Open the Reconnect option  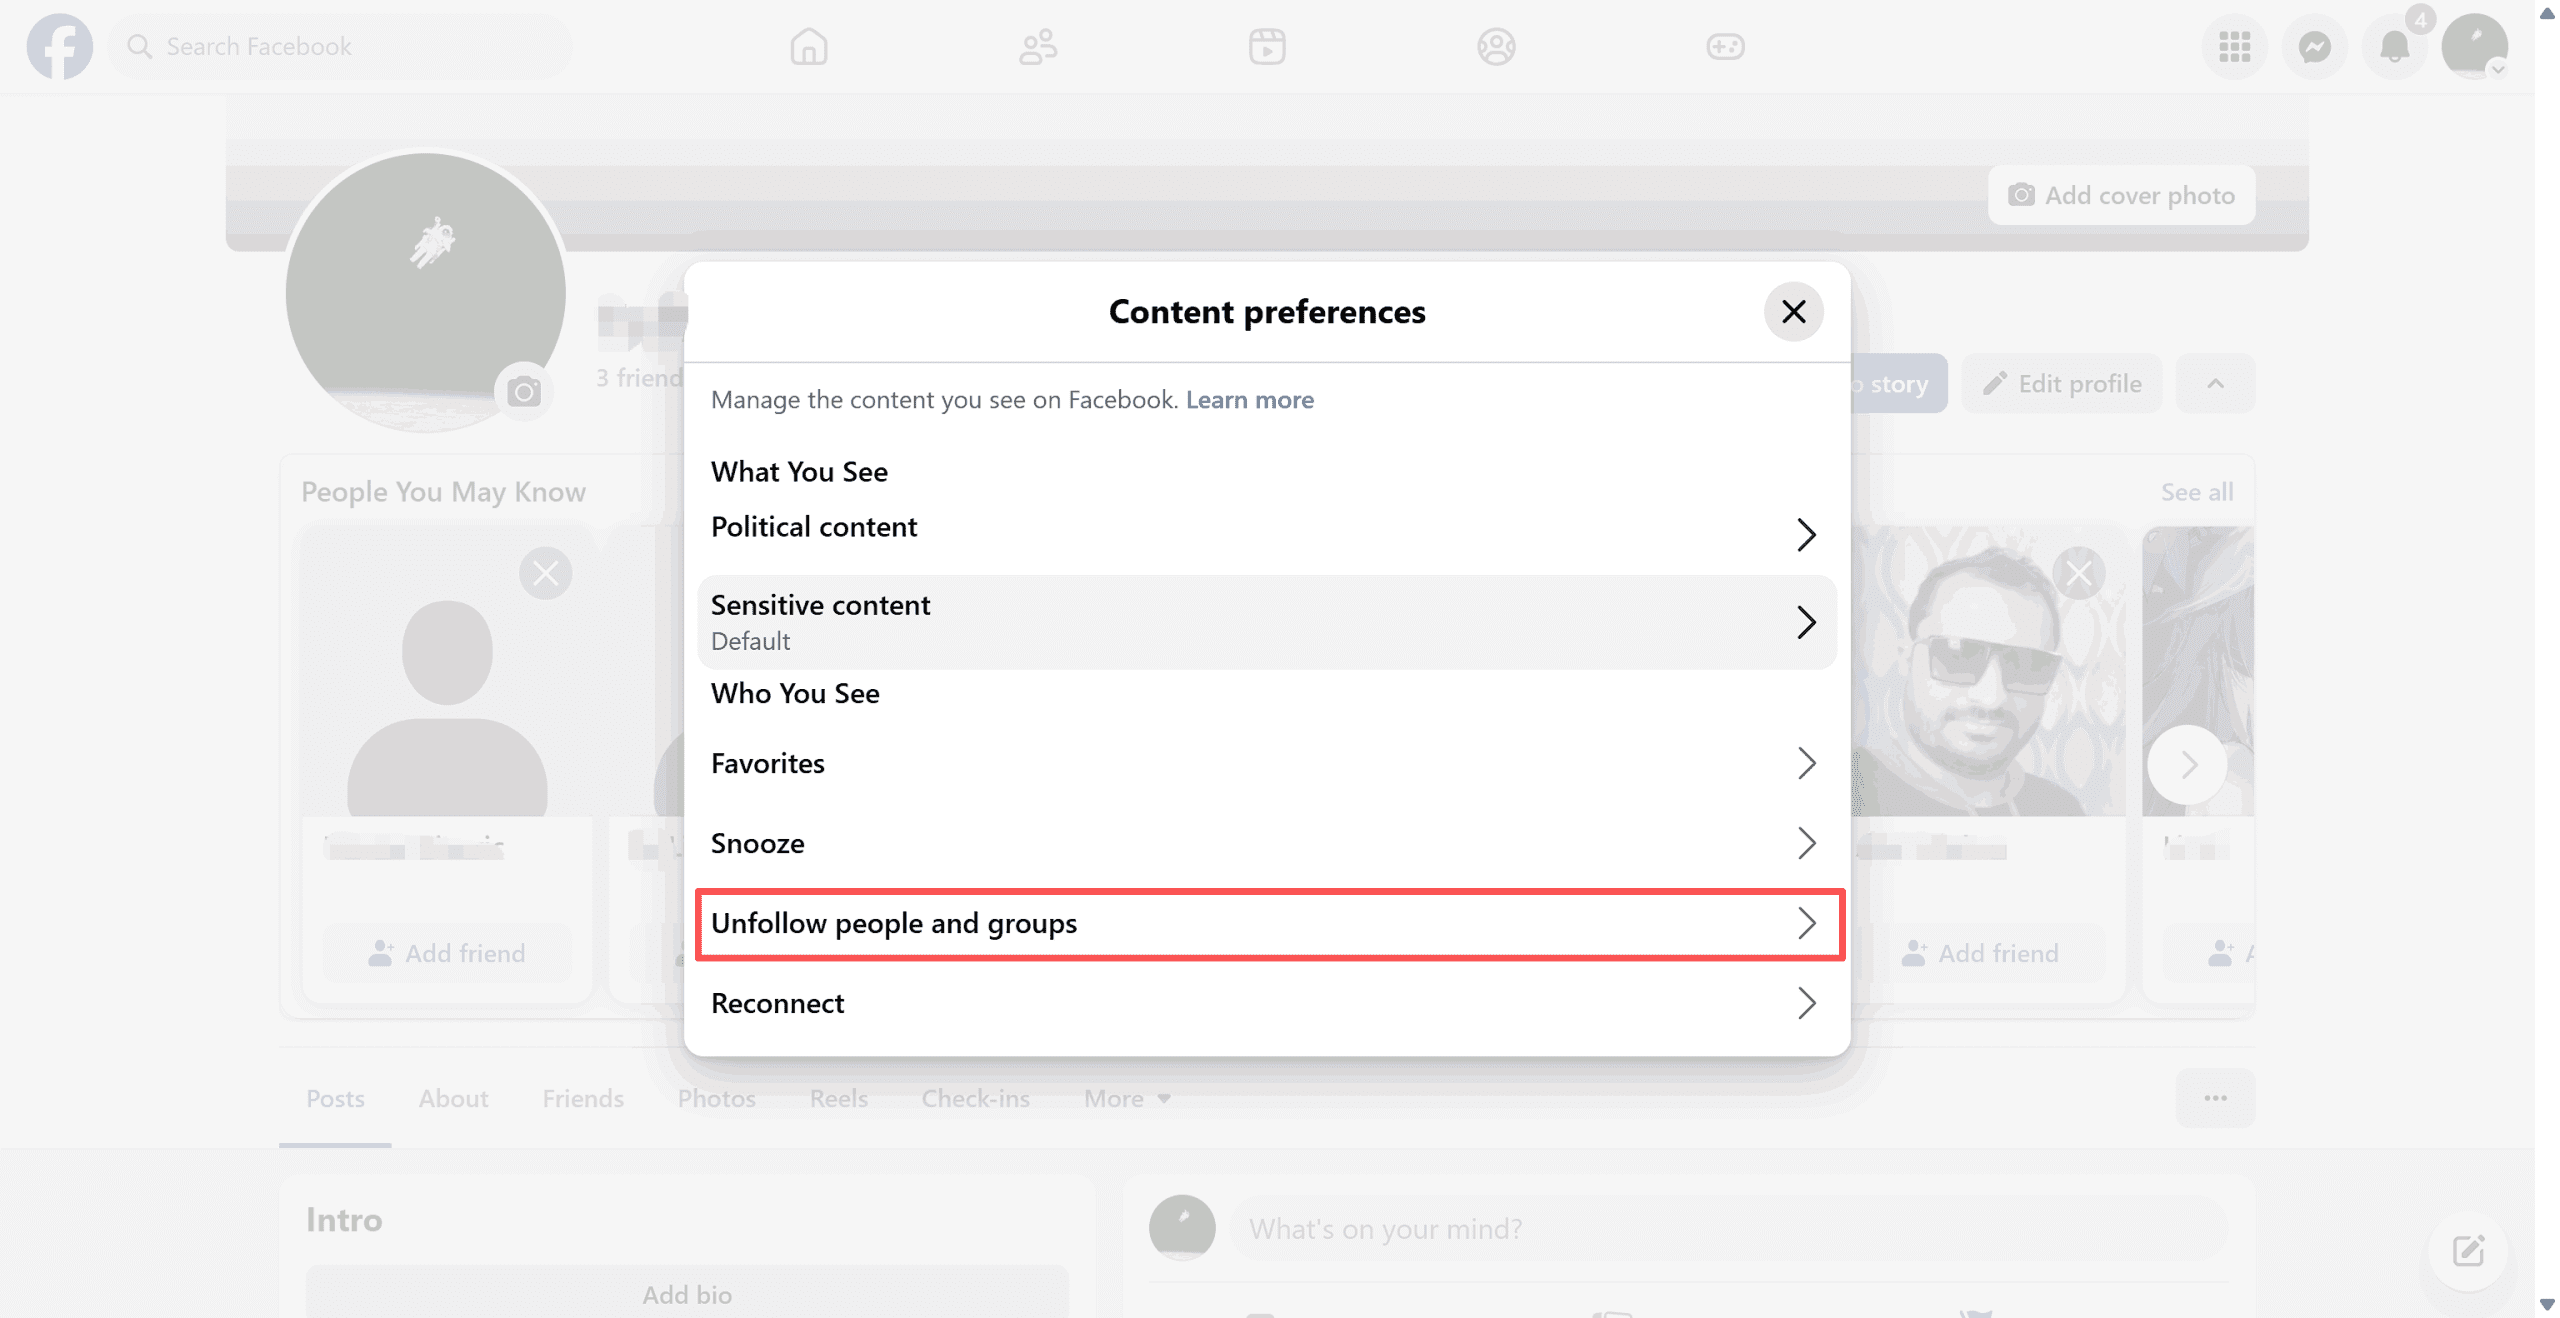click(1266, 1004)
